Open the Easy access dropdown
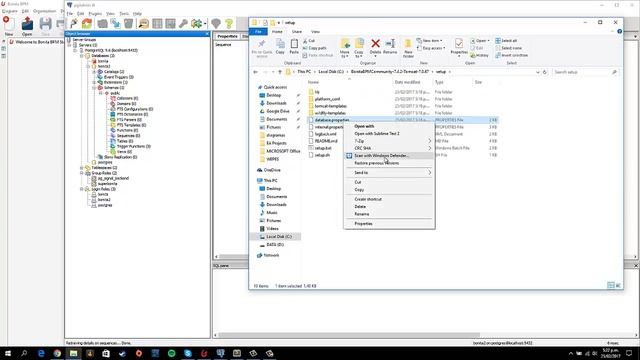Screen dimensions: 640x360 click(x=431, y=48)
